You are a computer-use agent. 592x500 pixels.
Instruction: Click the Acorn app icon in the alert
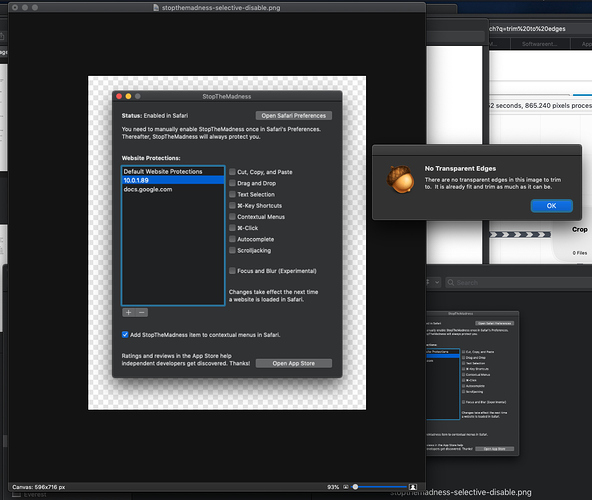pos(401,179)
